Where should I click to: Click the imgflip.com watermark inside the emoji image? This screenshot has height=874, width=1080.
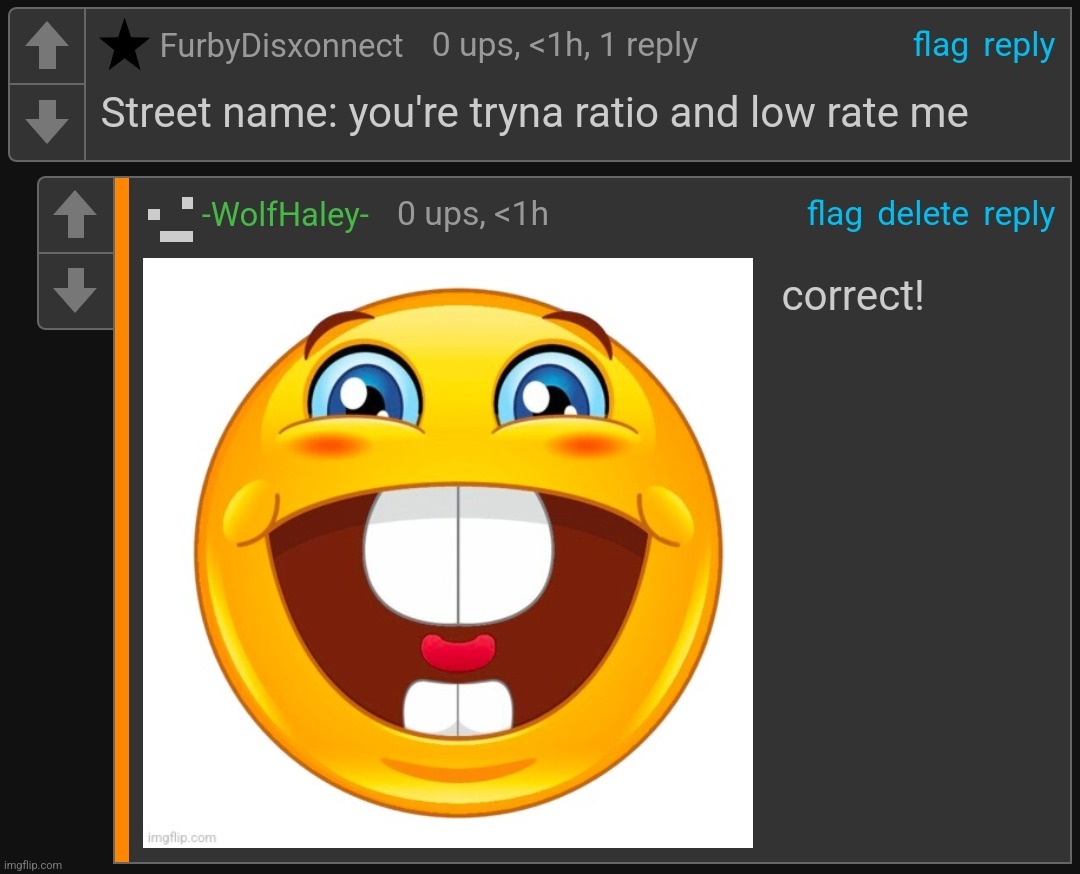pyautogui.click(x=182, y=837)
